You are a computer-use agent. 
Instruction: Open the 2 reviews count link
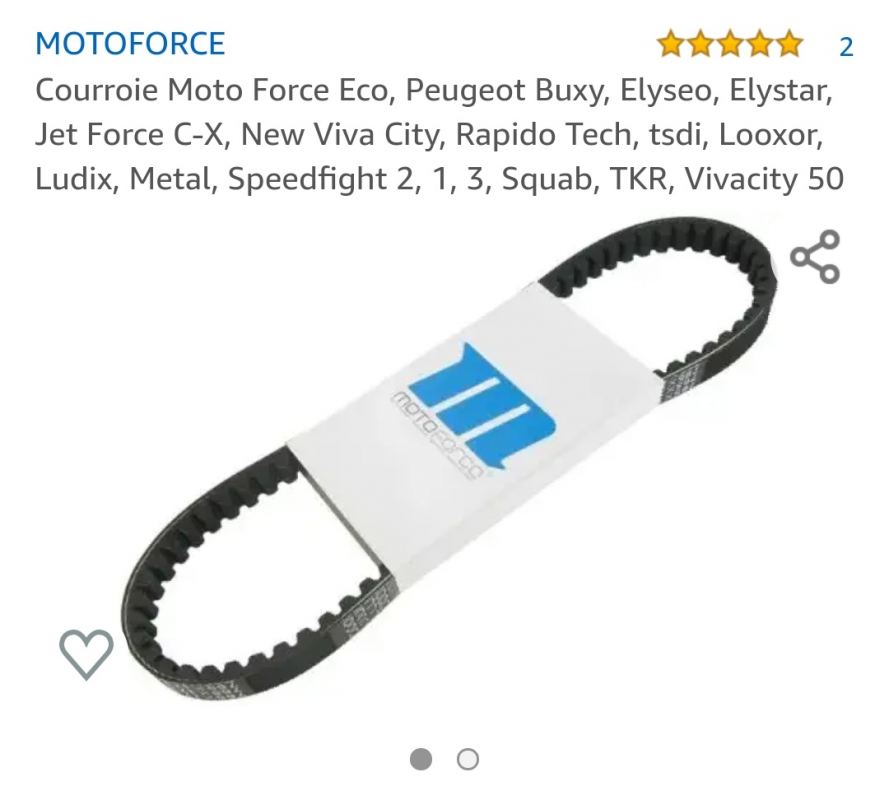tap(846, 46)
